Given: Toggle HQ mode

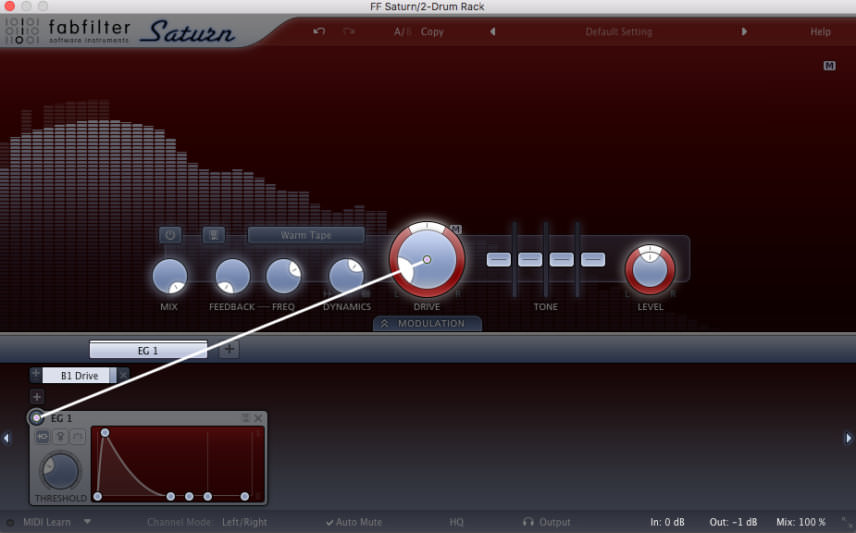Looking at the screenshot, I should pyautogui.click(x=456, y=522).
